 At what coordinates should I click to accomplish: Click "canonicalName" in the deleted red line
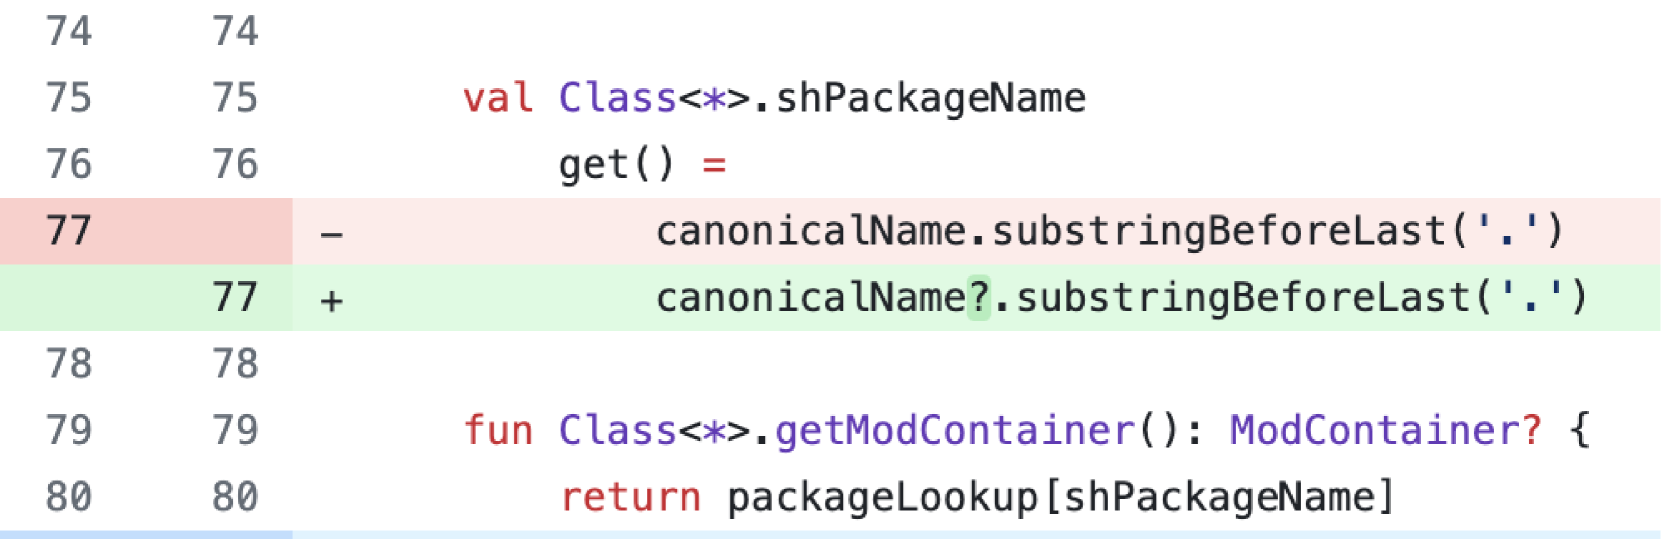[x=811, y=231]
